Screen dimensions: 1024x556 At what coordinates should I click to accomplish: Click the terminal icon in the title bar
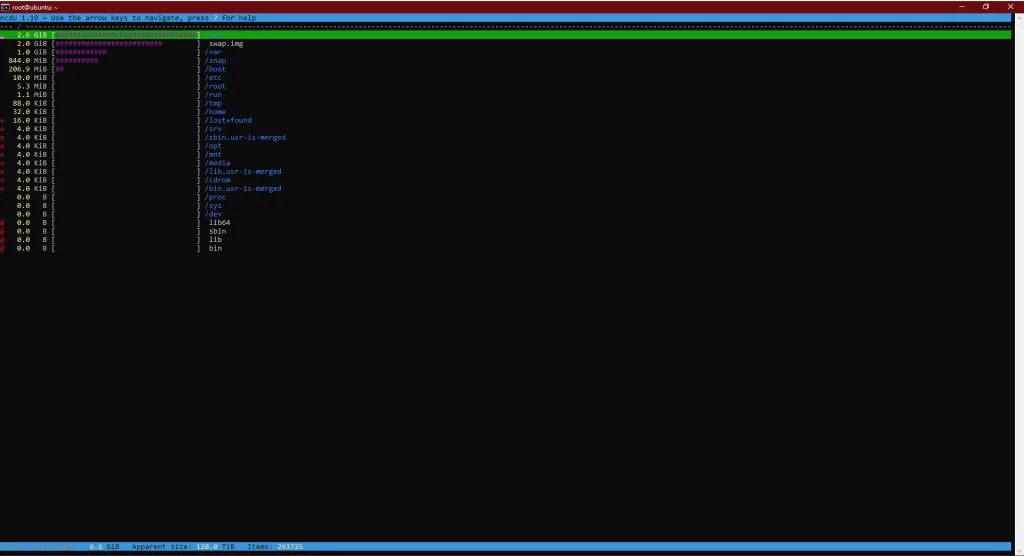pos(5,7)
